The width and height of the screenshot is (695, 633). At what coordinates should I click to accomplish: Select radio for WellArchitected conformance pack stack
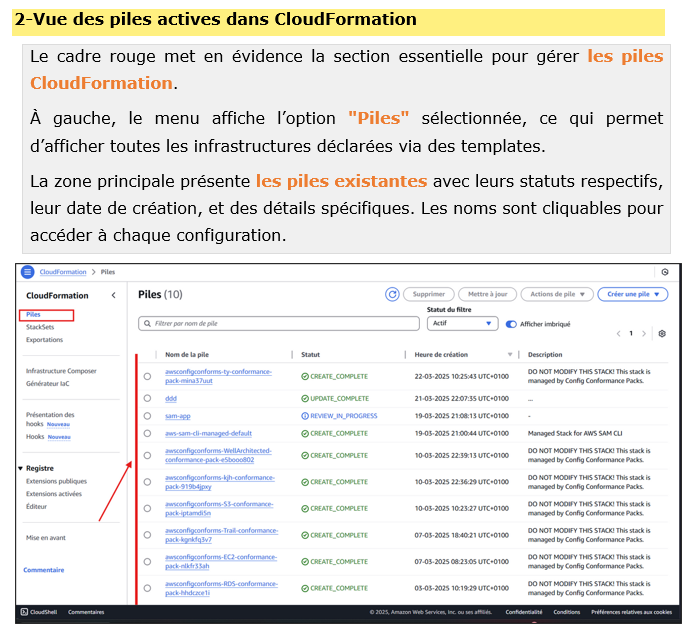coord(147,456)
